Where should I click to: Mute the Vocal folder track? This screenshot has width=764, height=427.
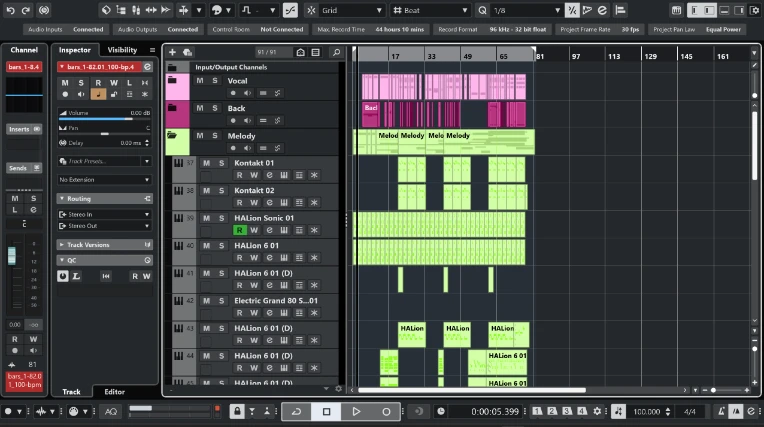coord(200,80)
